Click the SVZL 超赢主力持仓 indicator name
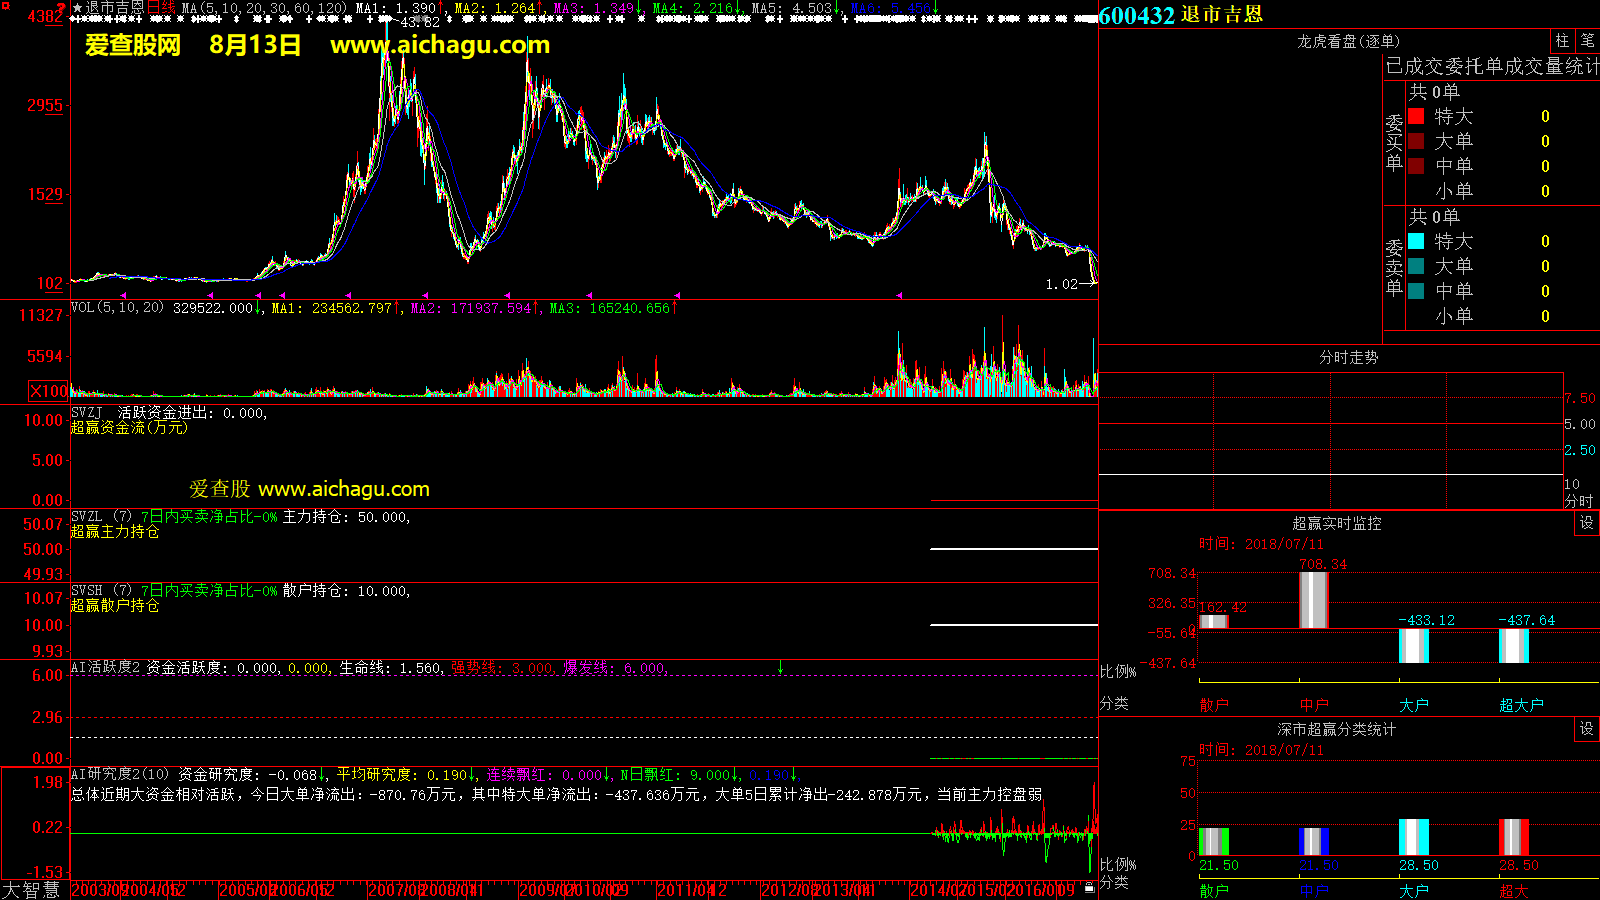The width and height of the screenshot is (1600, 900). [x=114, y=532]
